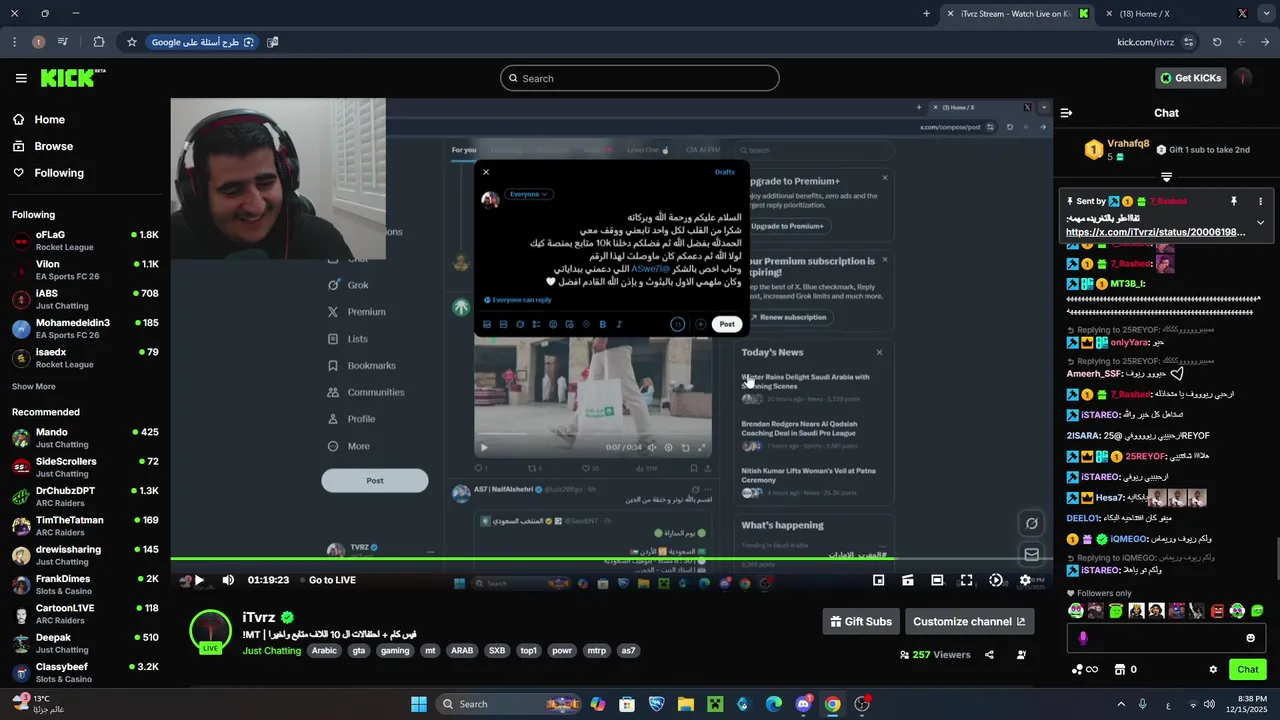Viewport: 1280px width, 720px height.
Task: Share the stream
Action: tap(989, 655)
